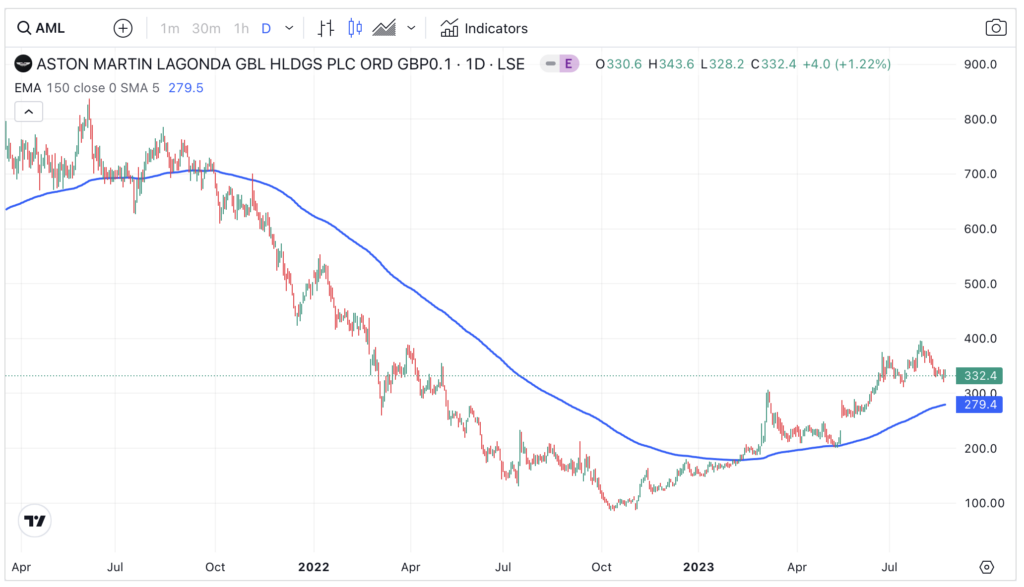Click the purple E earnings badge
The image size is (1024, 587).
(x=569, y=64)
